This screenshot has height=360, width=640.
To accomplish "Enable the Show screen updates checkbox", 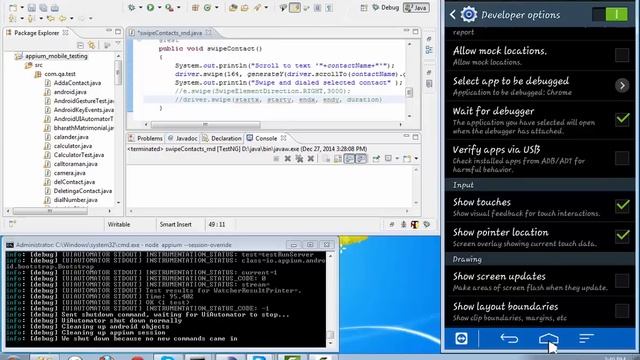I will pos(622,280).
